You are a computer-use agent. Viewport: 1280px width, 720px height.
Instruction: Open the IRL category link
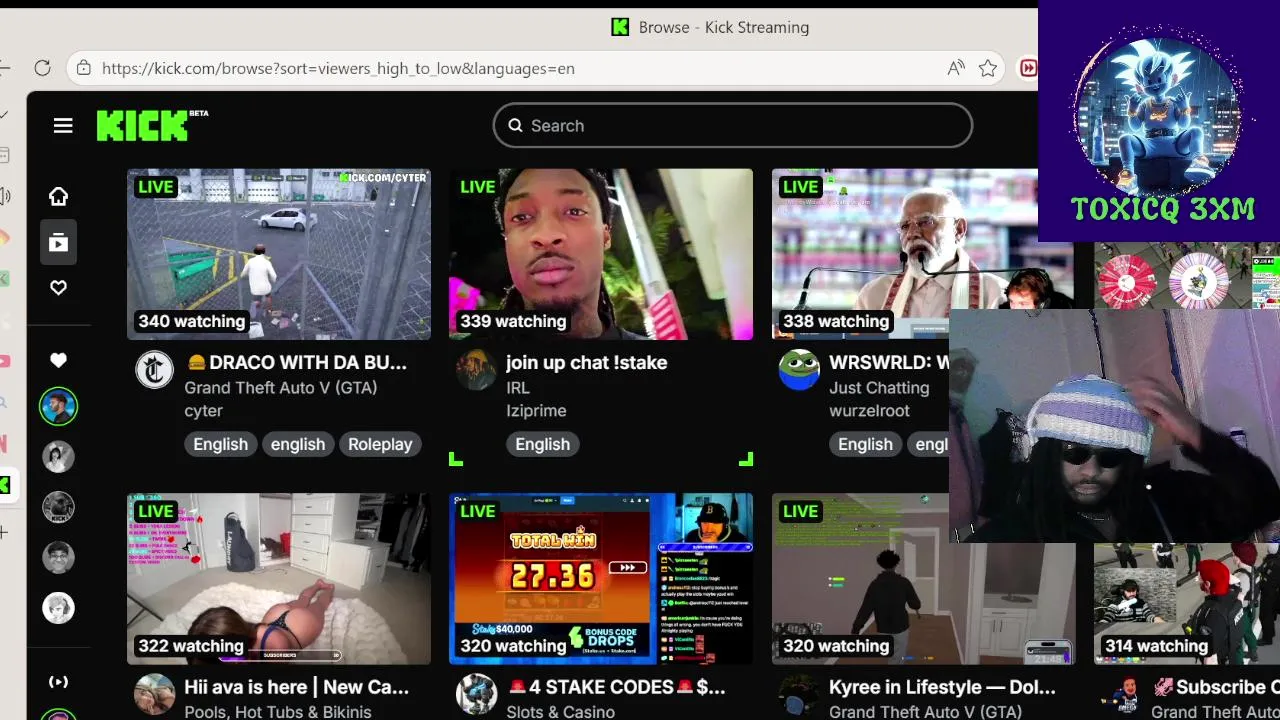point(518,387)
